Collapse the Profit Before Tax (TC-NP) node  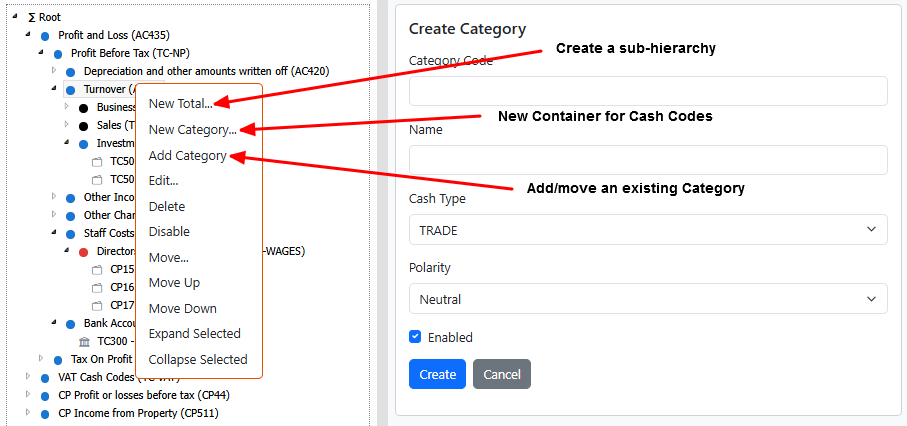click(x=40, y=52)
